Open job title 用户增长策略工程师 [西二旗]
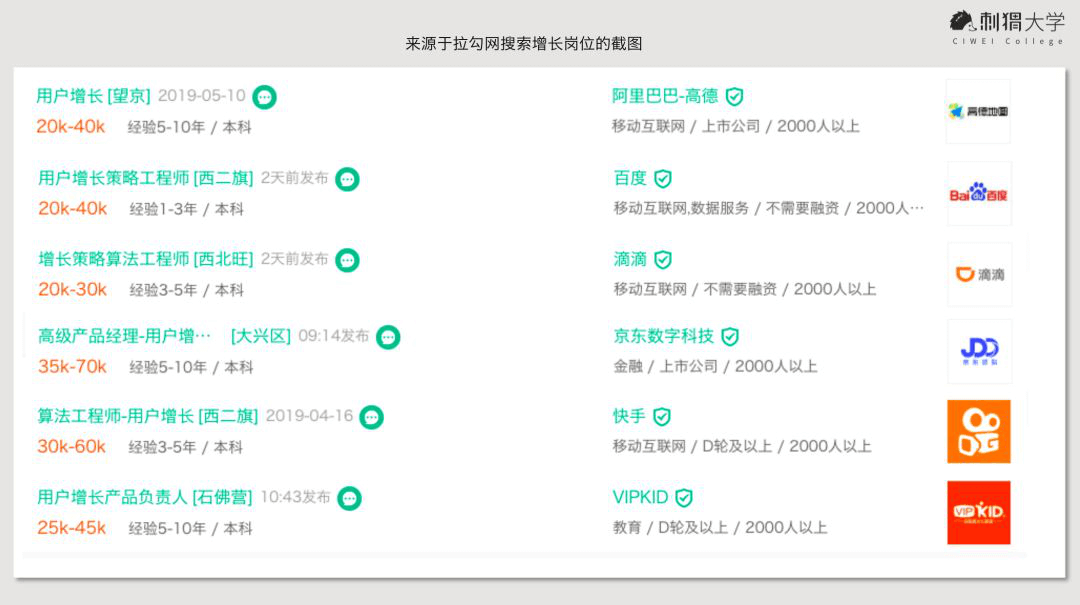The image size is (1080, 605). (145, 178)
